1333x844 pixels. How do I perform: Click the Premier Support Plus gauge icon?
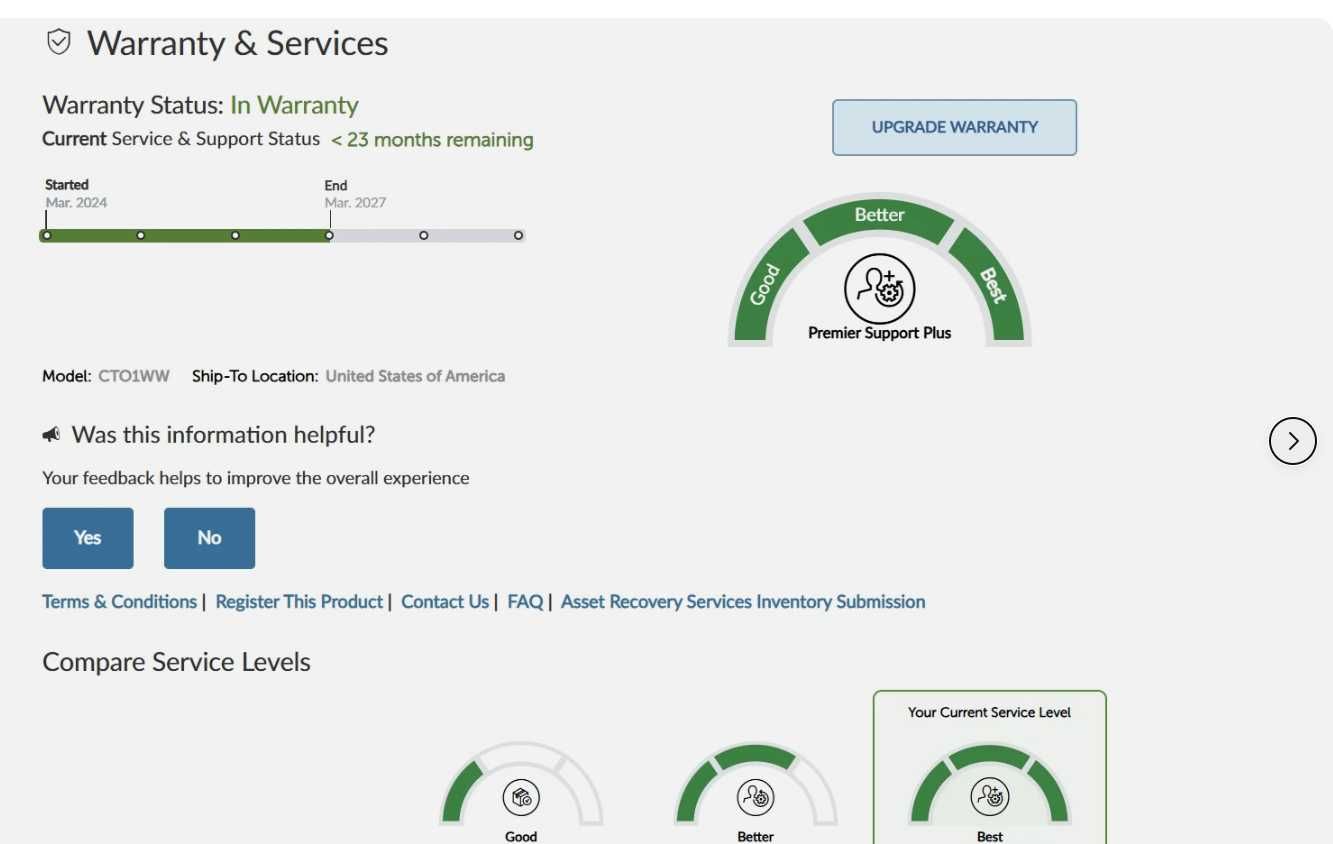tap(880, 288)
